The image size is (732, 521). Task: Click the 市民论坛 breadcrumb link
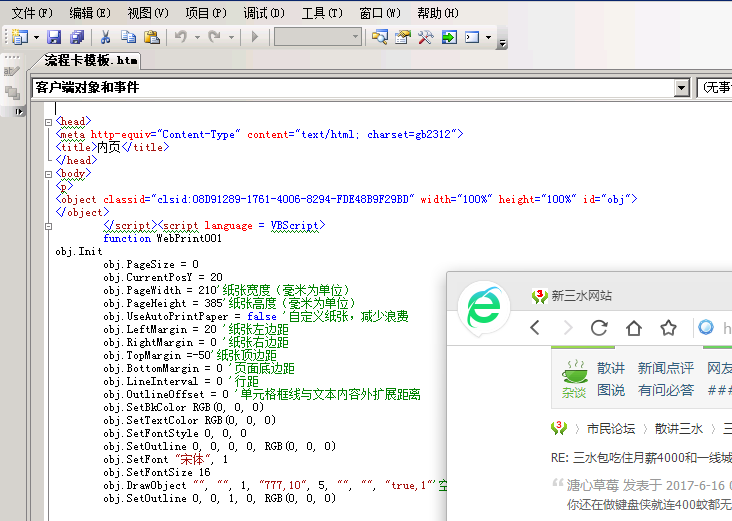pos(610,428)
